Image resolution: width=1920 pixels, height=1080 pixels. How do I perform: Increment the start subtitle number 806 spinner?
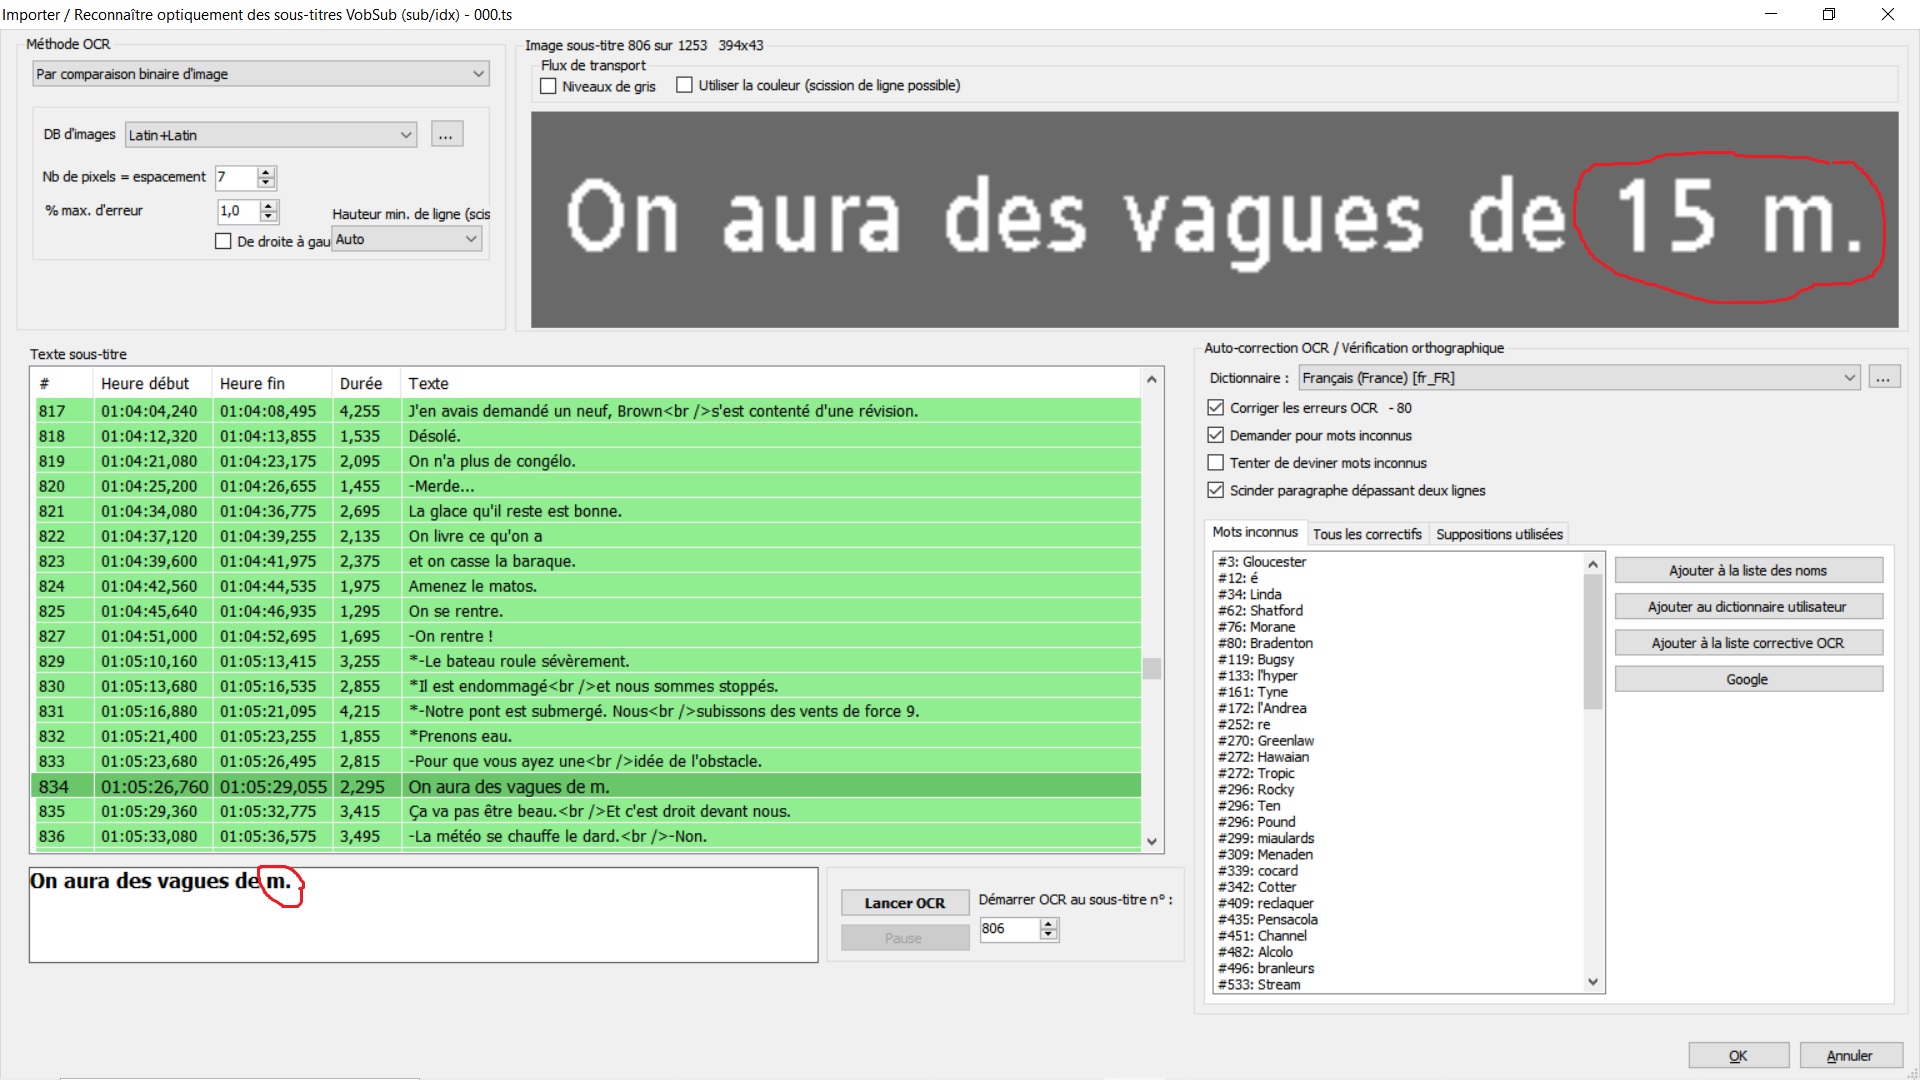(x=1048, y=924)
